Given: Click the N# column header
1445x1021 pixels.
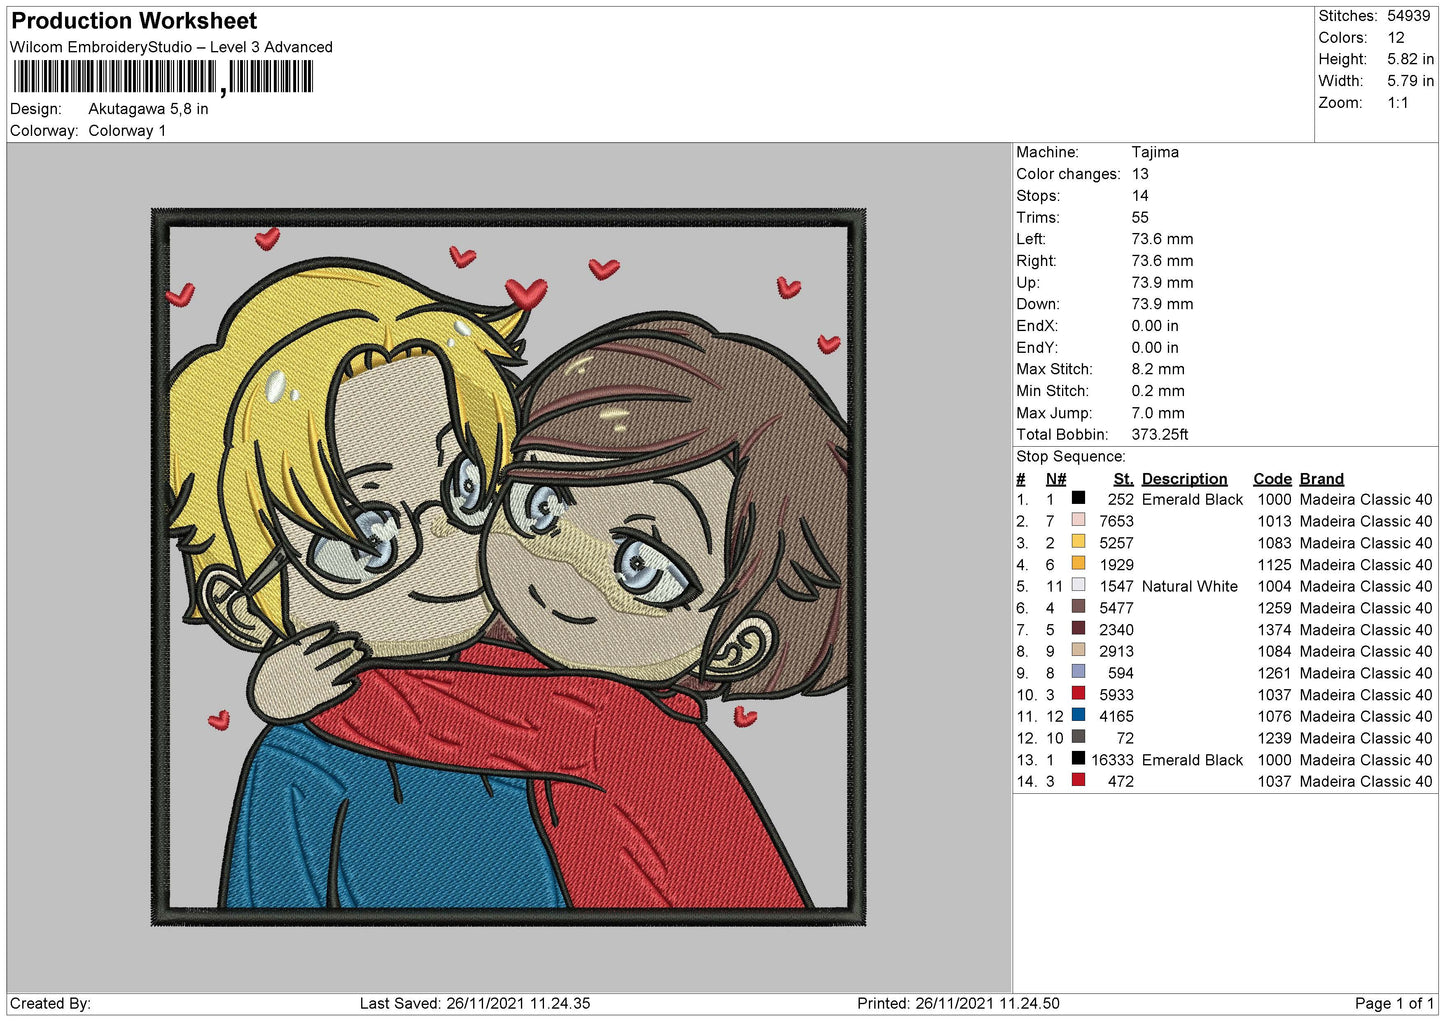Looking at the screenshot, I should tap(1056, 479).
